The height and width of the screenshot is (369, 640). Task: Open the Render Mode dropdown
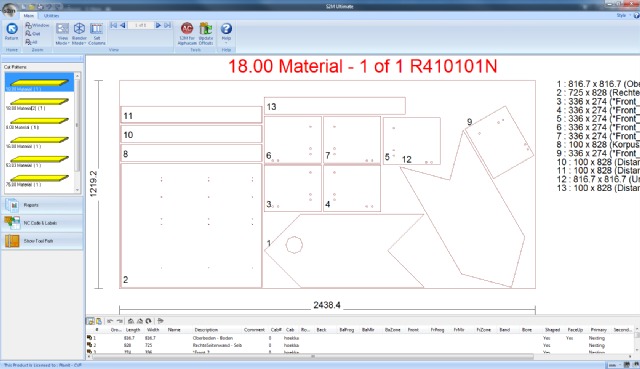(79, 34)
